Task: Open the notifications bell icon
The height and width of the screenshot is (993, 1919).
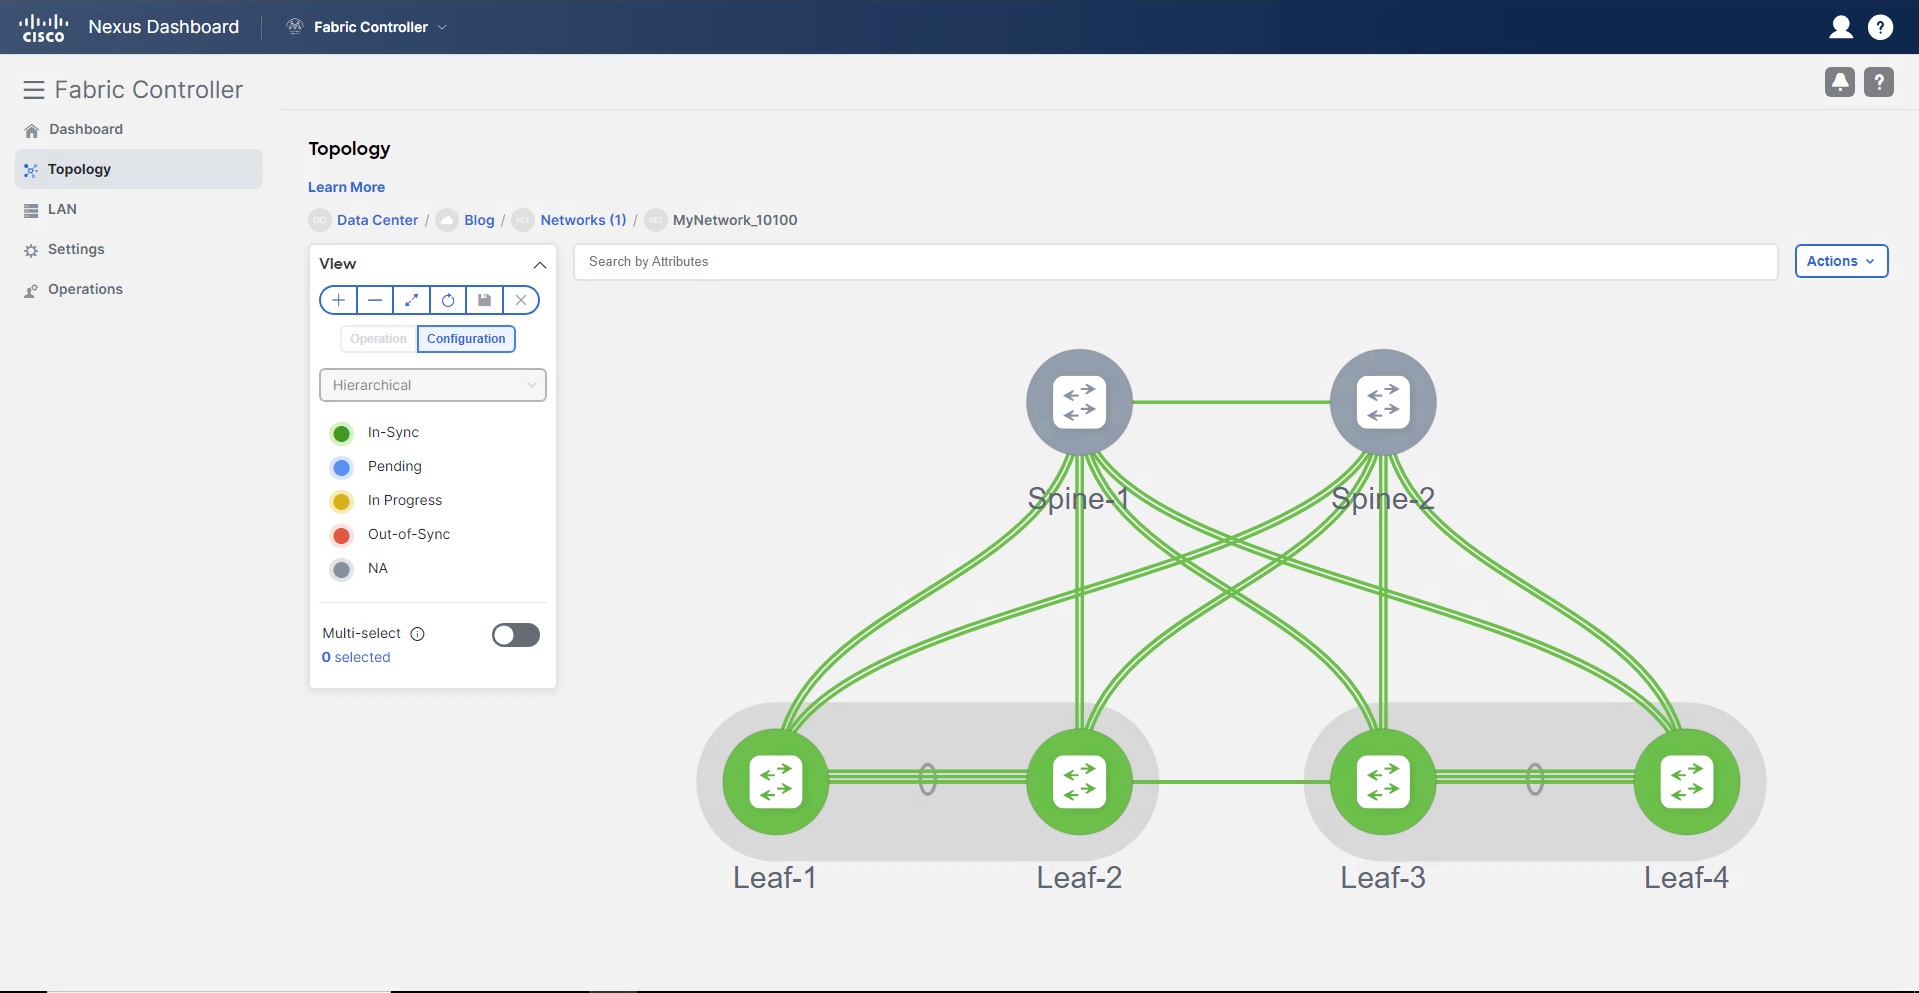Action: (1839, 82)
